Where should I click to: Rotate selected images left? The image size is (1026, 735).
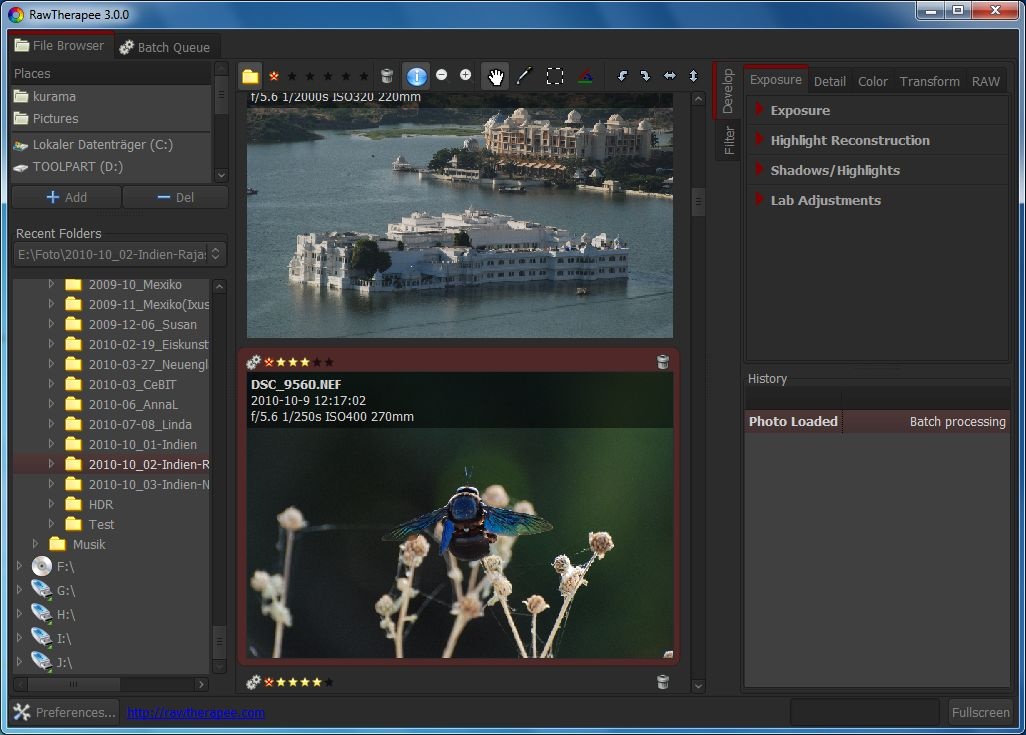pyautogui.click(x=622, y=76)
